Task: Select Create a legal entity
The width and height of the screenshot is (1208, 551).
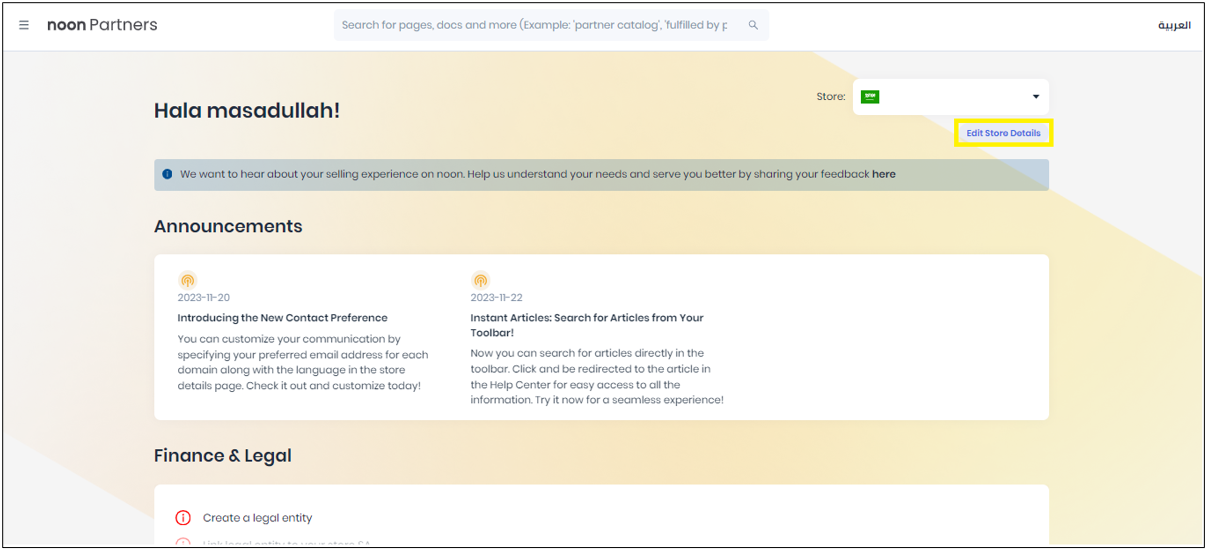Action: (x=257, y=518)
